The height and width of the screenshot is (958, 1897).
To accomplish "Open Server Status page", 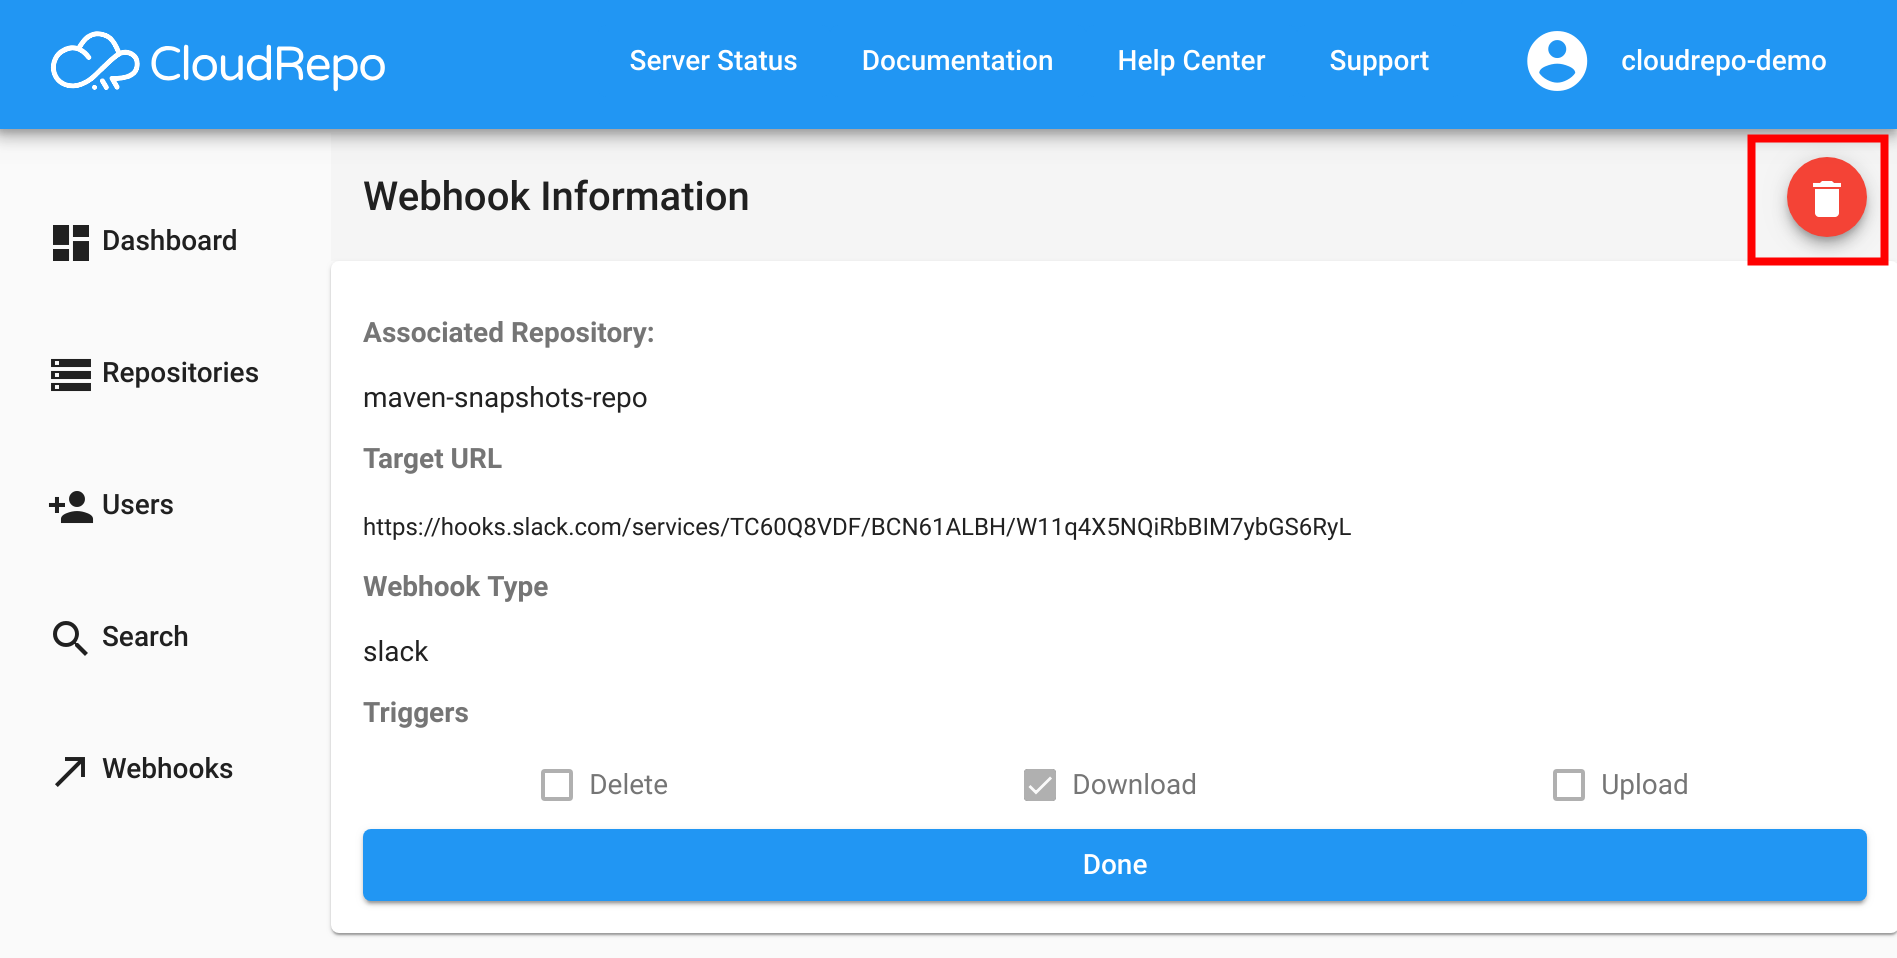I will 713,61.
